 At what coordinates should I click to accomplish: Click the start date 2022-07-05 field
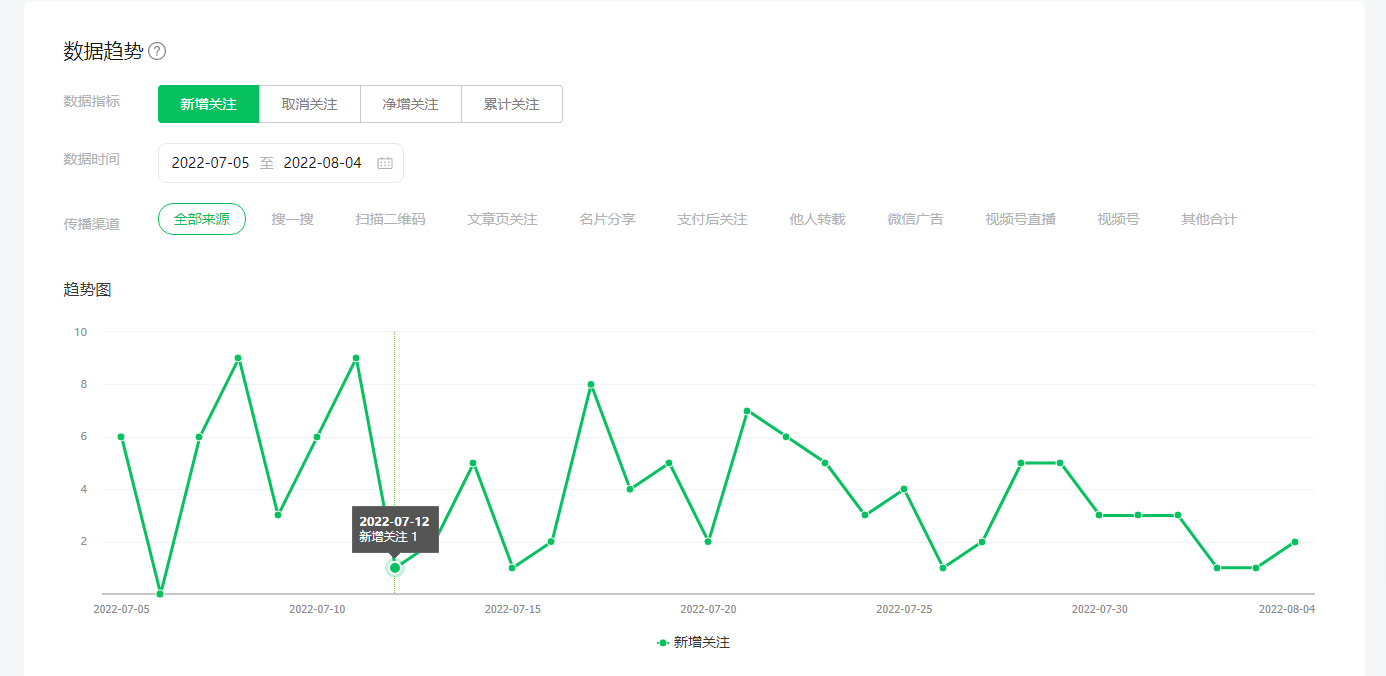[x=210, y=163]
